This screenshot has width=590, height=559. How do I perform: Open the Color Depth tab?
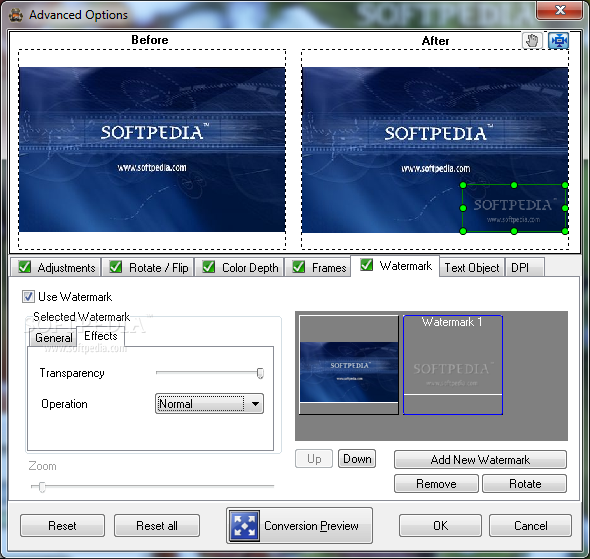239,267
